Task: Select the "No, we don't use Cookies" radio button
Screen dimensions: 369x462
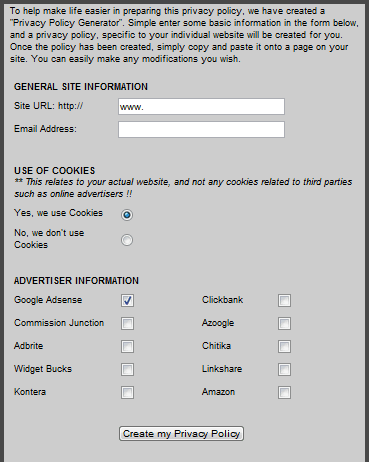Action: (127, 240)
